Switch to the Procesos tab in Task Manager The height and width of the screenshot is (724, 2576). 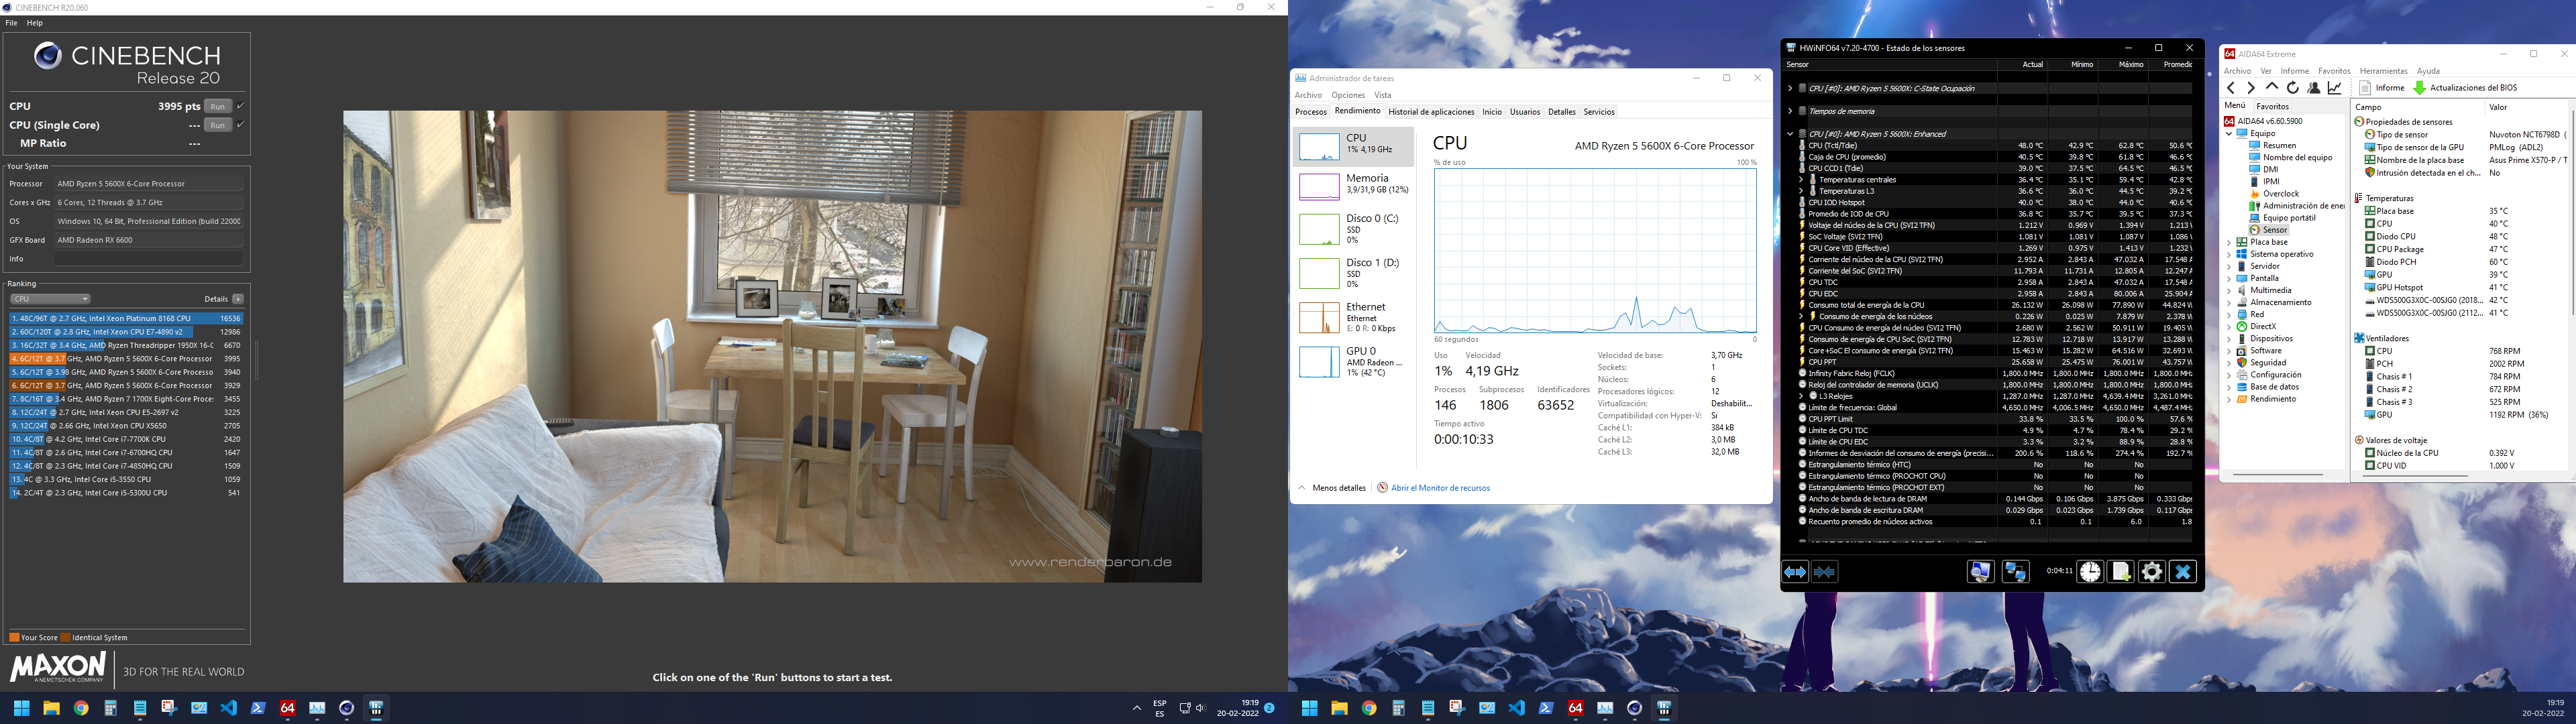pos(1310,112)
